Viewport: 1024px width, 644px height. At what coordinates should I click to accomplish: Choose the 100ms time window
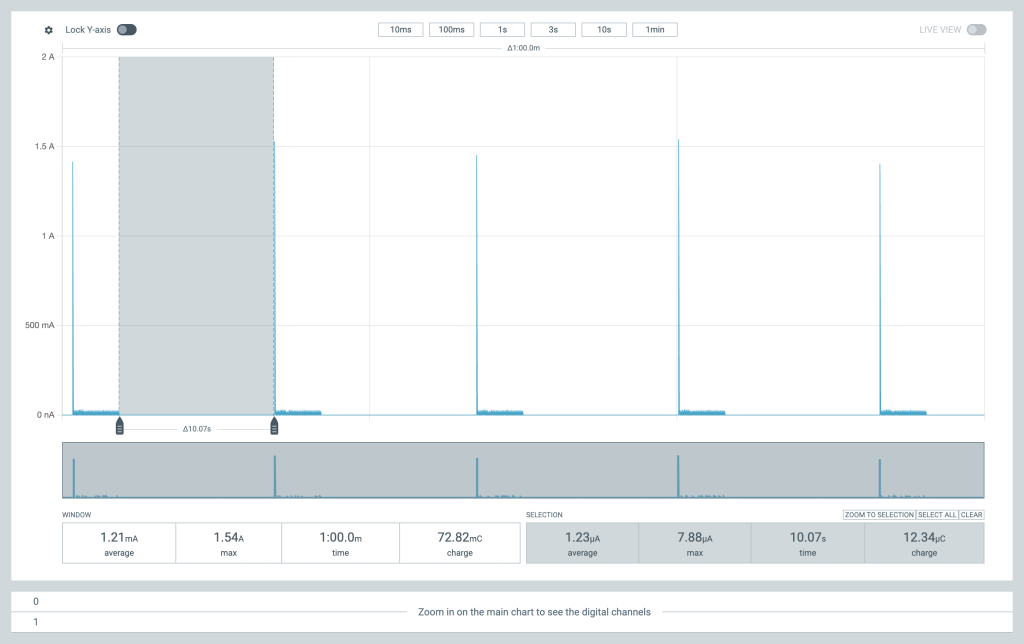click(x=451, y=30)
